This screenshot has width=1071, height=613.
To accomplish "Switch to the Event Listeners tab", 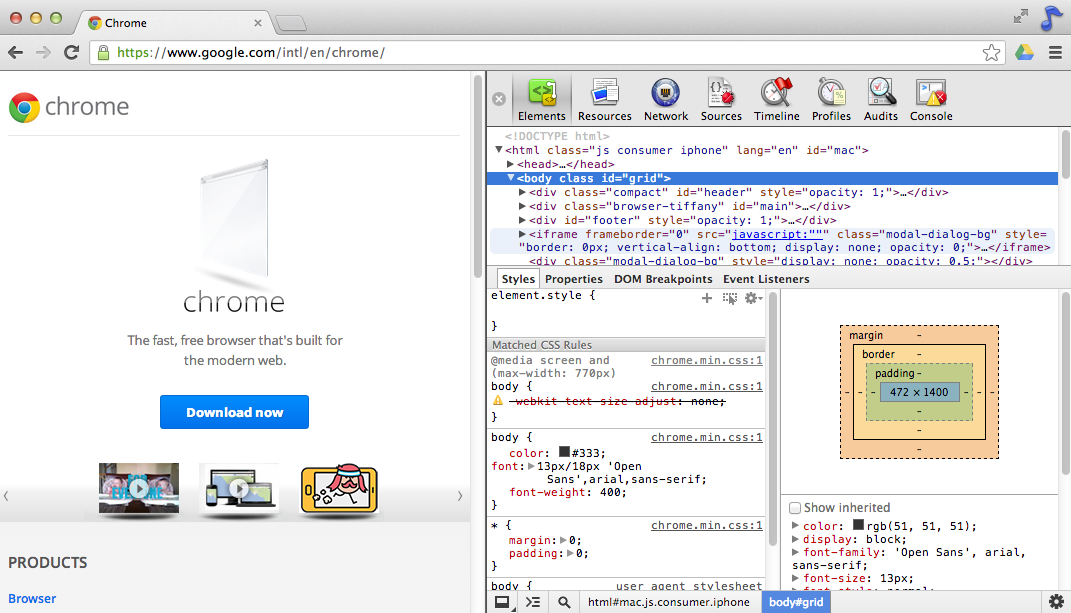I will coord(766,279).
